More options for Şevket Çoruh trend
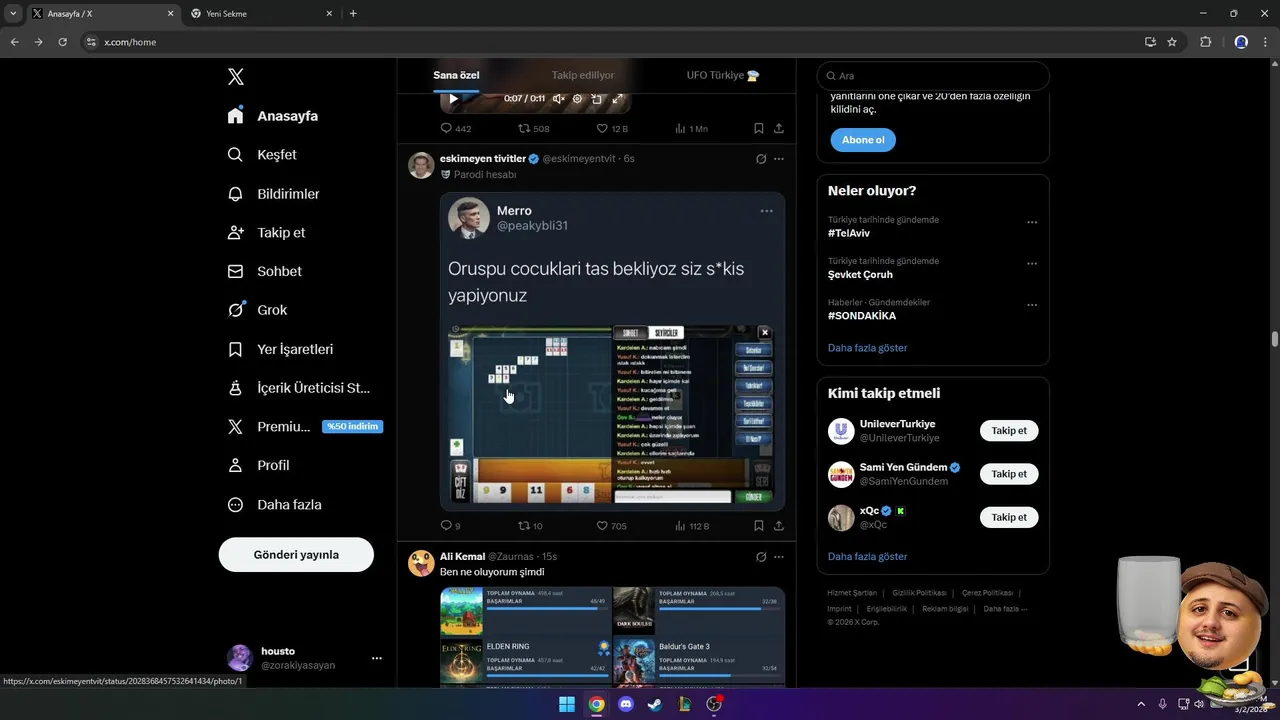The height and width of the screenshot is (720, 1280). coord(1032,264)
